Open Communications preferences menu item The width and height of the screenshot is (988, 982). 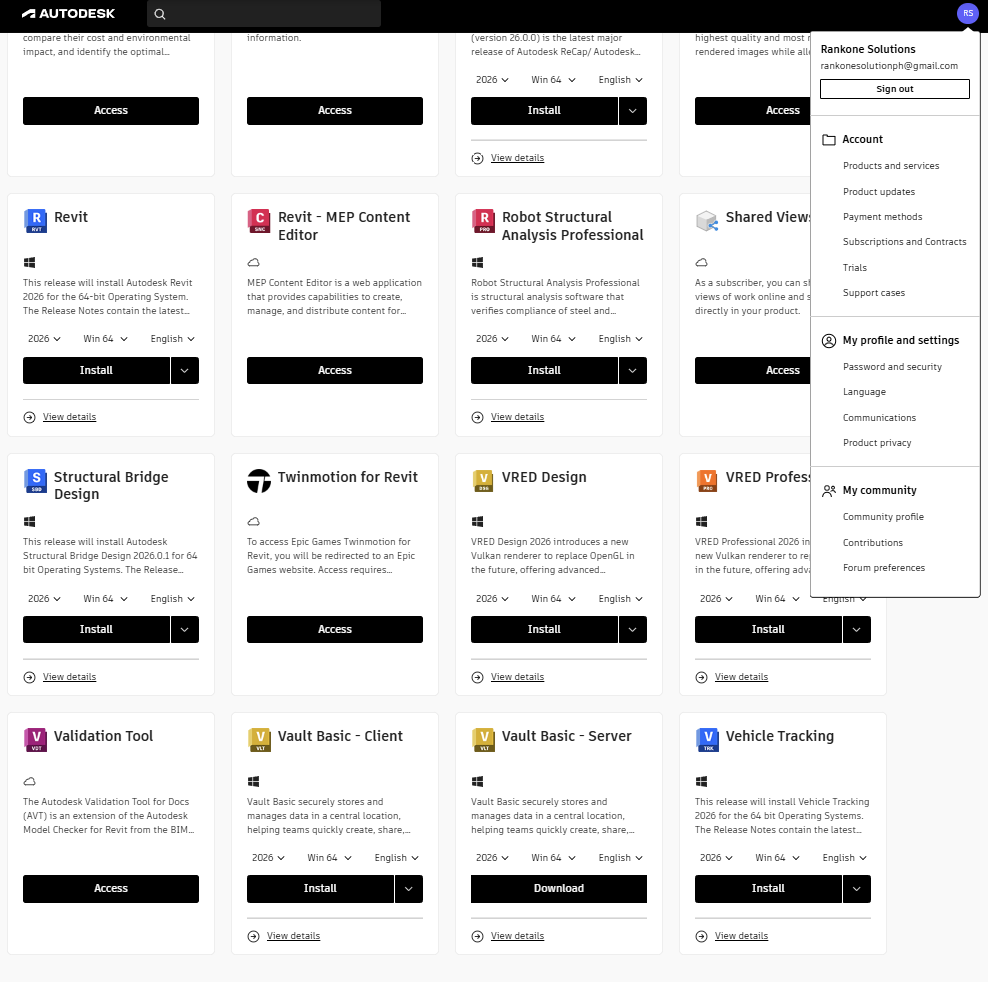point(879,418)
